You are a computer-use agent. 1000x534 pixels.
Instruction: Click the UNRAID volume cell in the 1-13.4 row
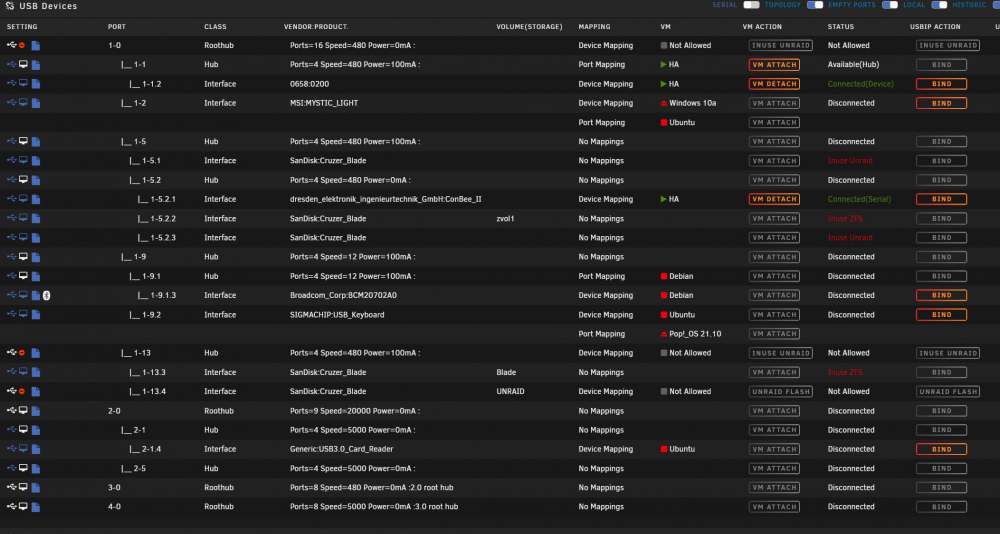point(510,391)
